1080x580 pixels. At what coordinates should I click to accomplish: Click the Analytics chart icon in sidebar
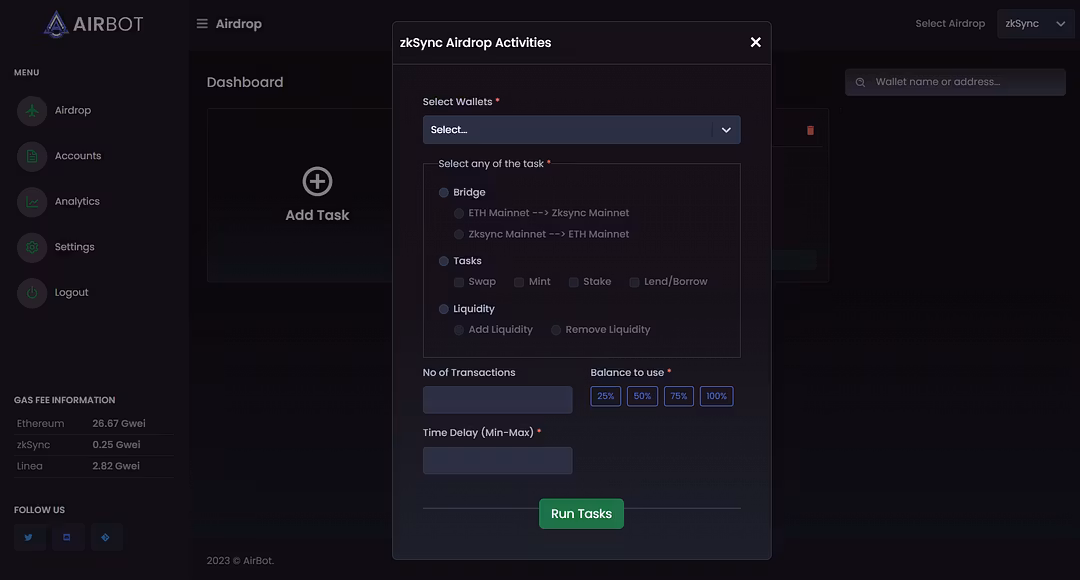(32, 202)
